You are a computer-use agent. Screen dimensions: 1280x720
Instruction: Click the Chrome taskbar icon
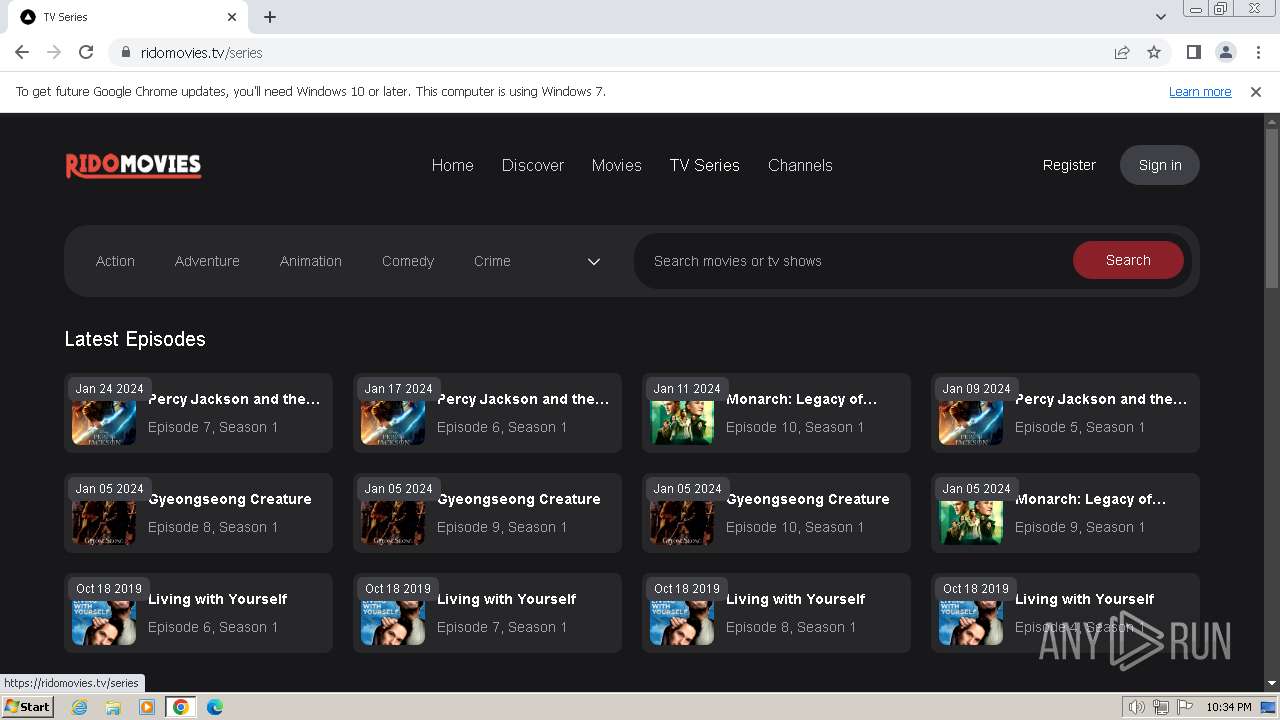point(180,707)
